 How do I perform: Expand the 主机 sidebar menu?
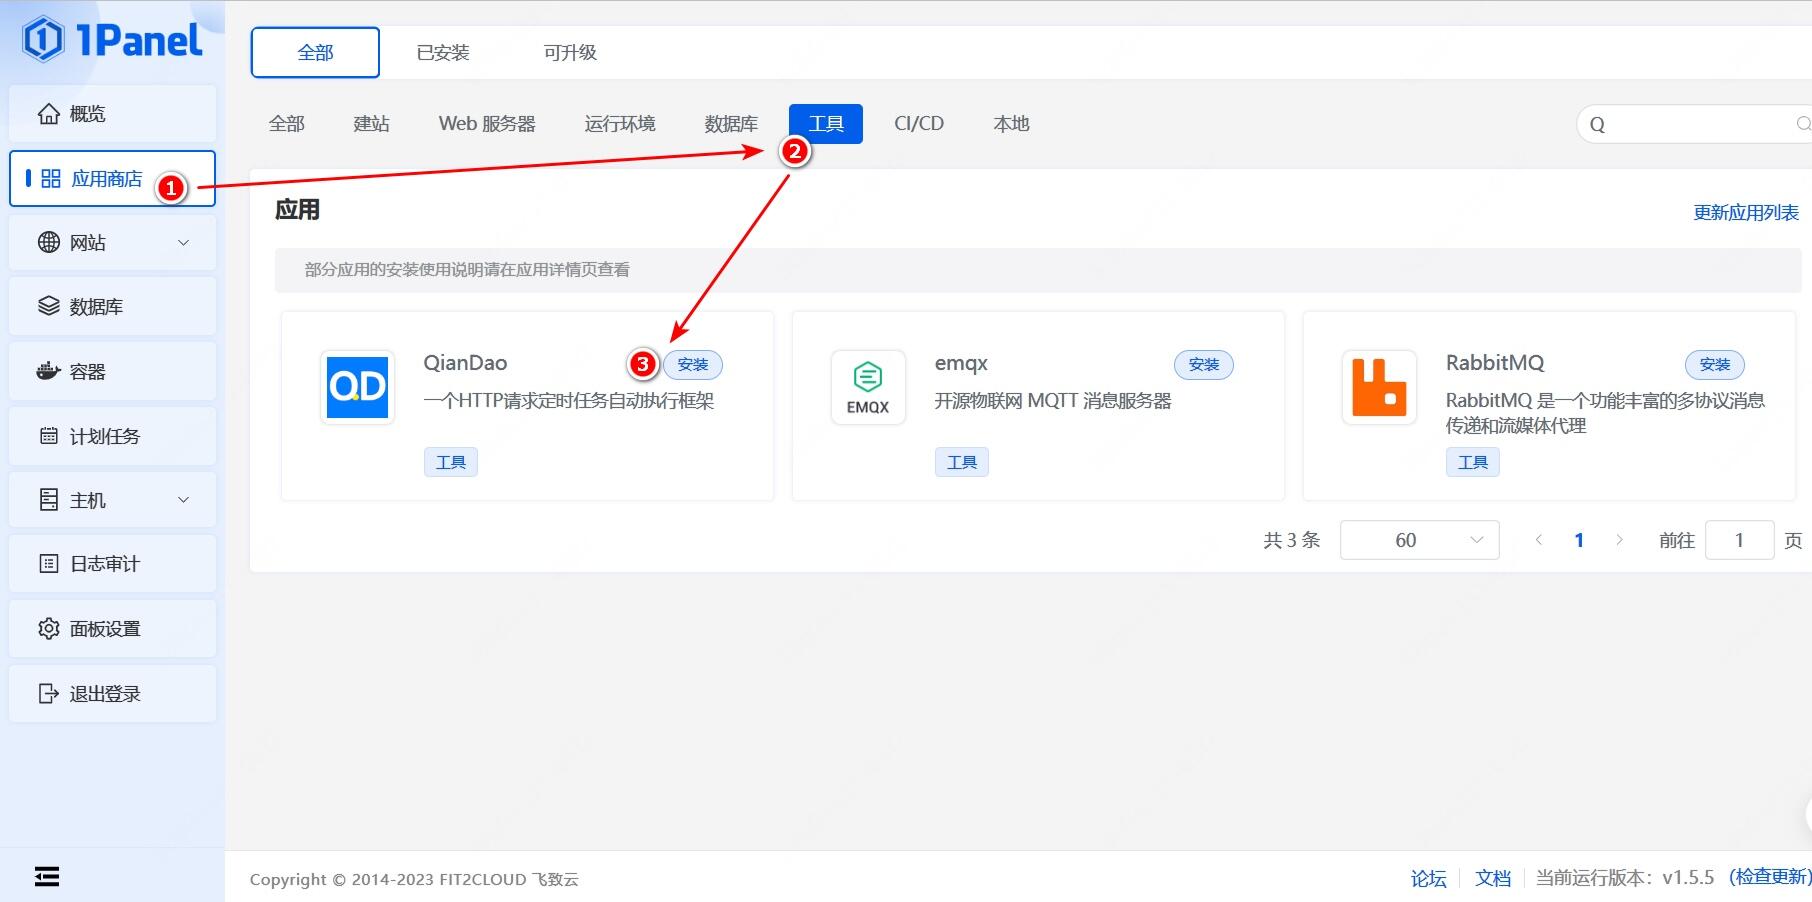[x=113, y=500]
